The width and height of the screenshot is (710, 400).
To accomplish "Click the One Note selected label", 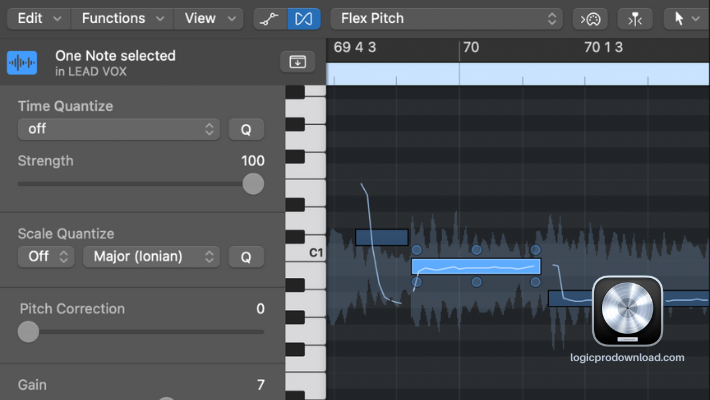I will [115, 56].
